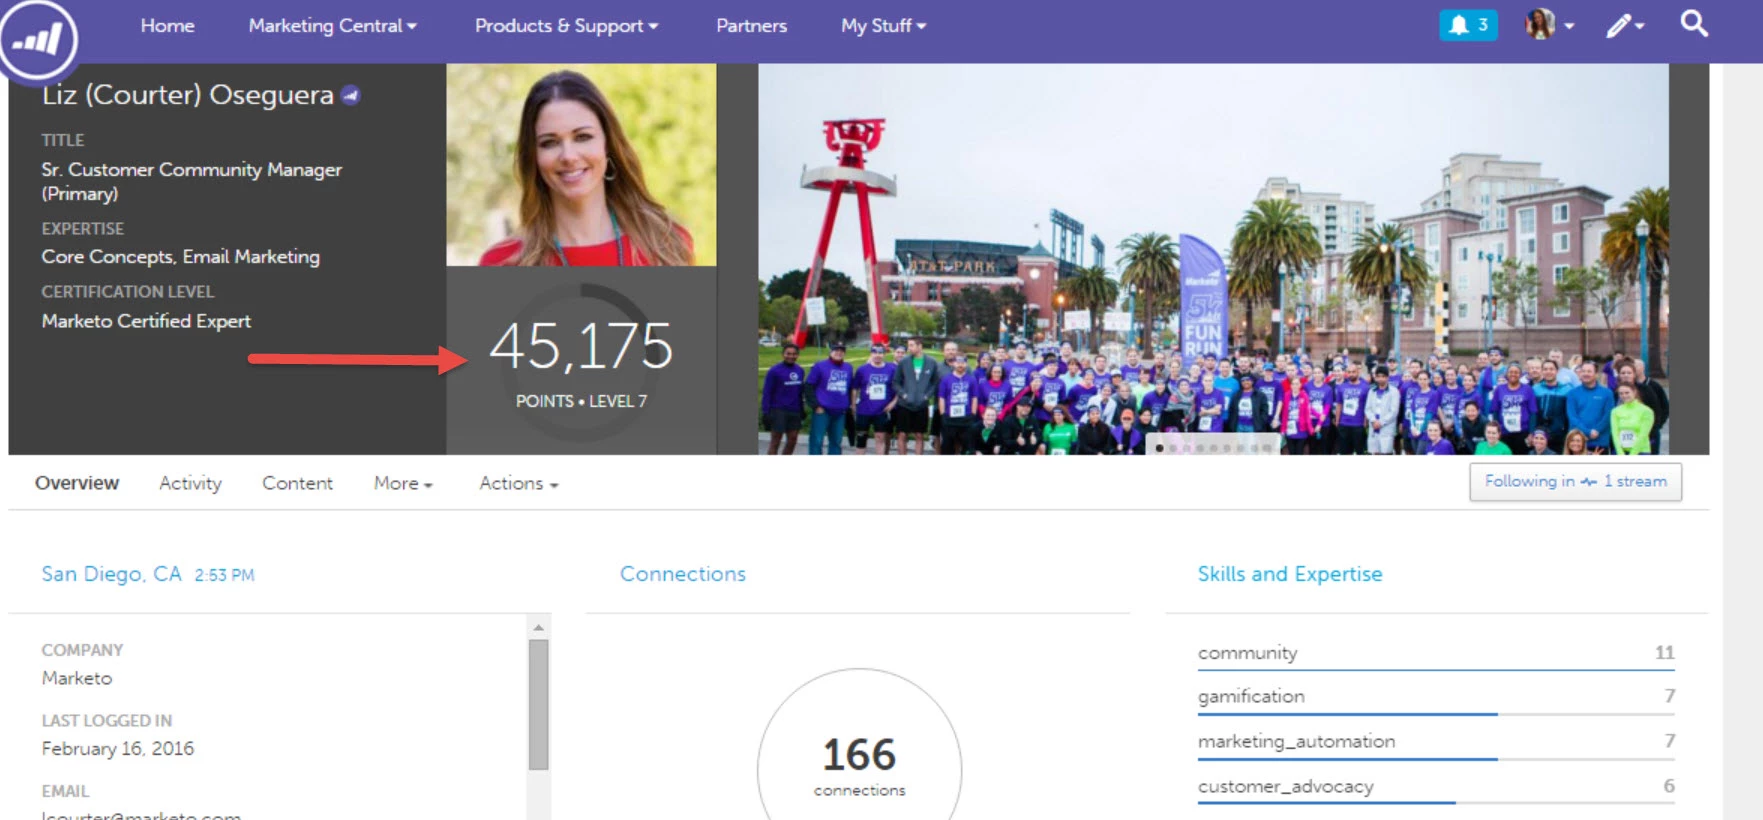Click the Marketo company value
This screenshot has width=1763, height=820.
(77, 678)
